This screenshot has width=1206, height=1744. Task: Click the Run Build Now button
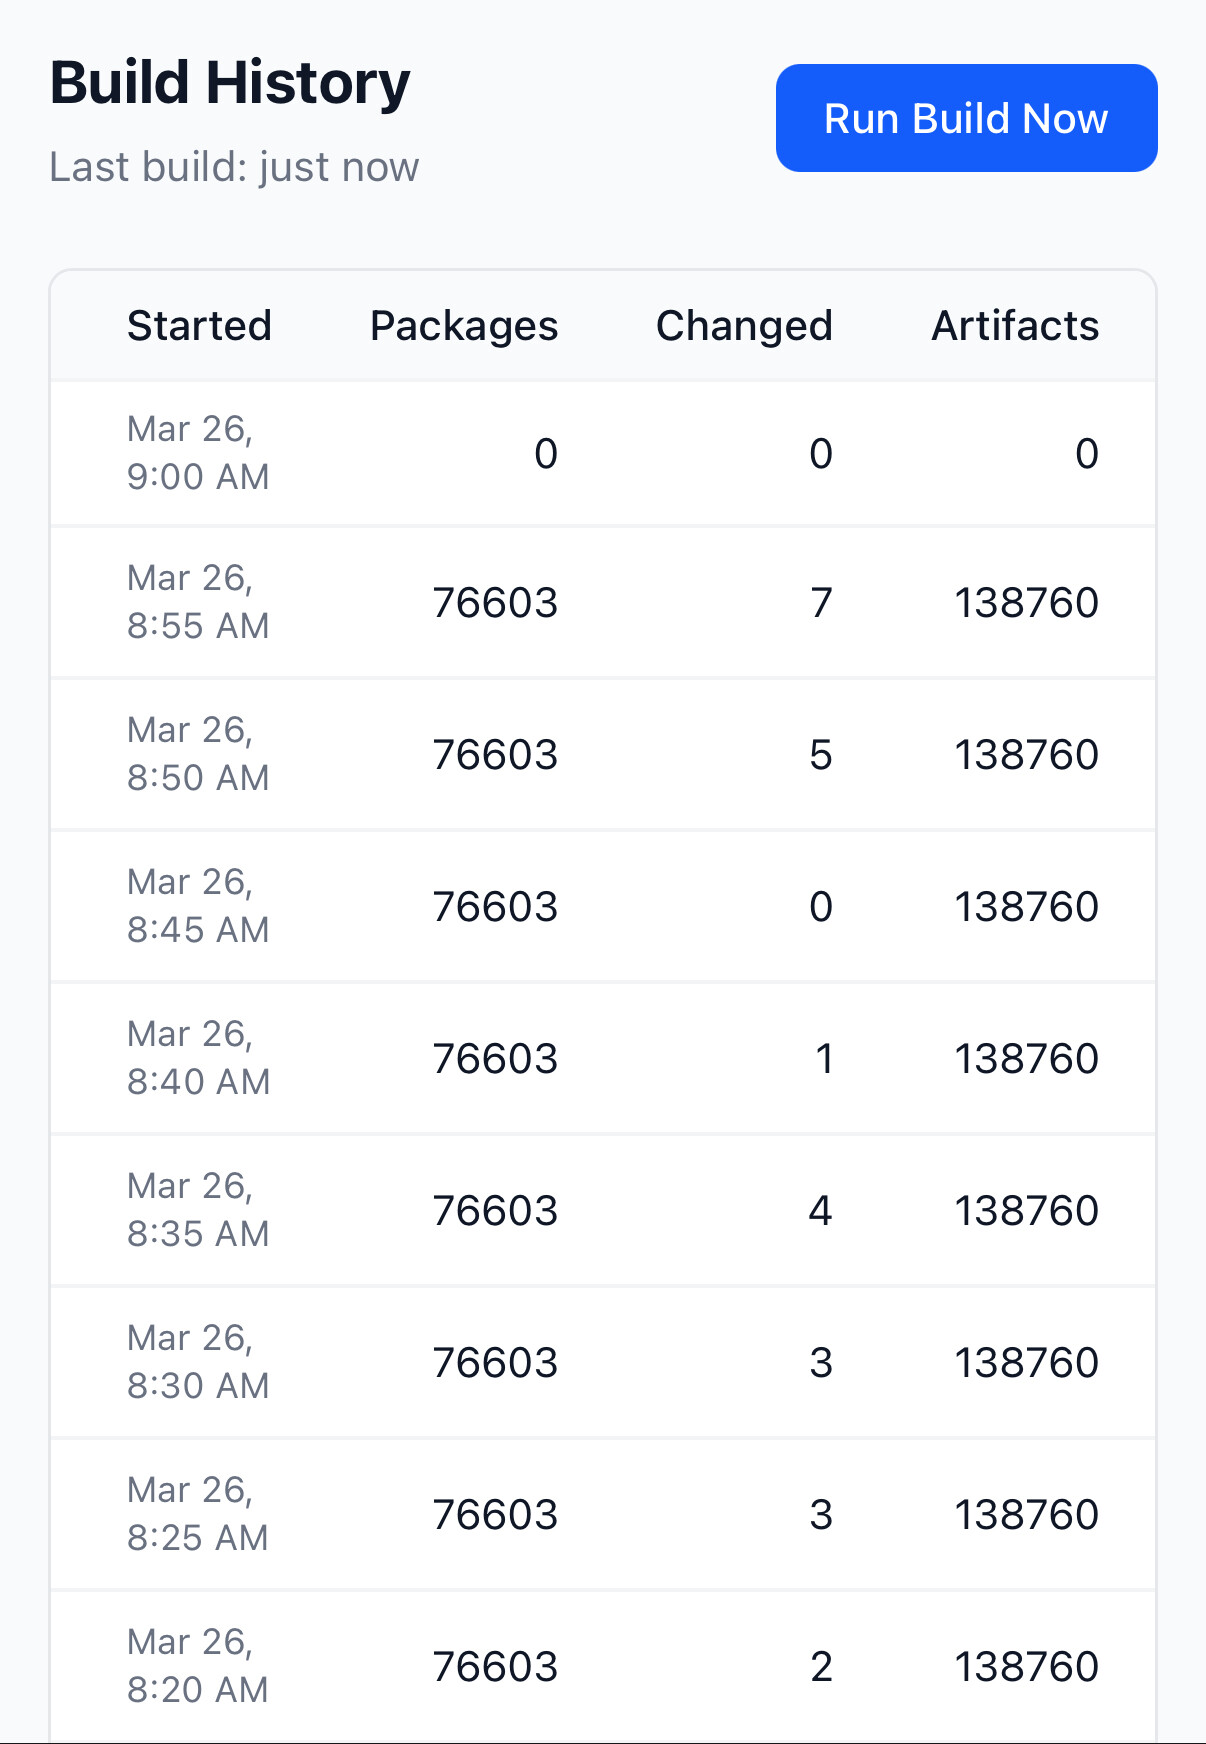pos(966,118)
